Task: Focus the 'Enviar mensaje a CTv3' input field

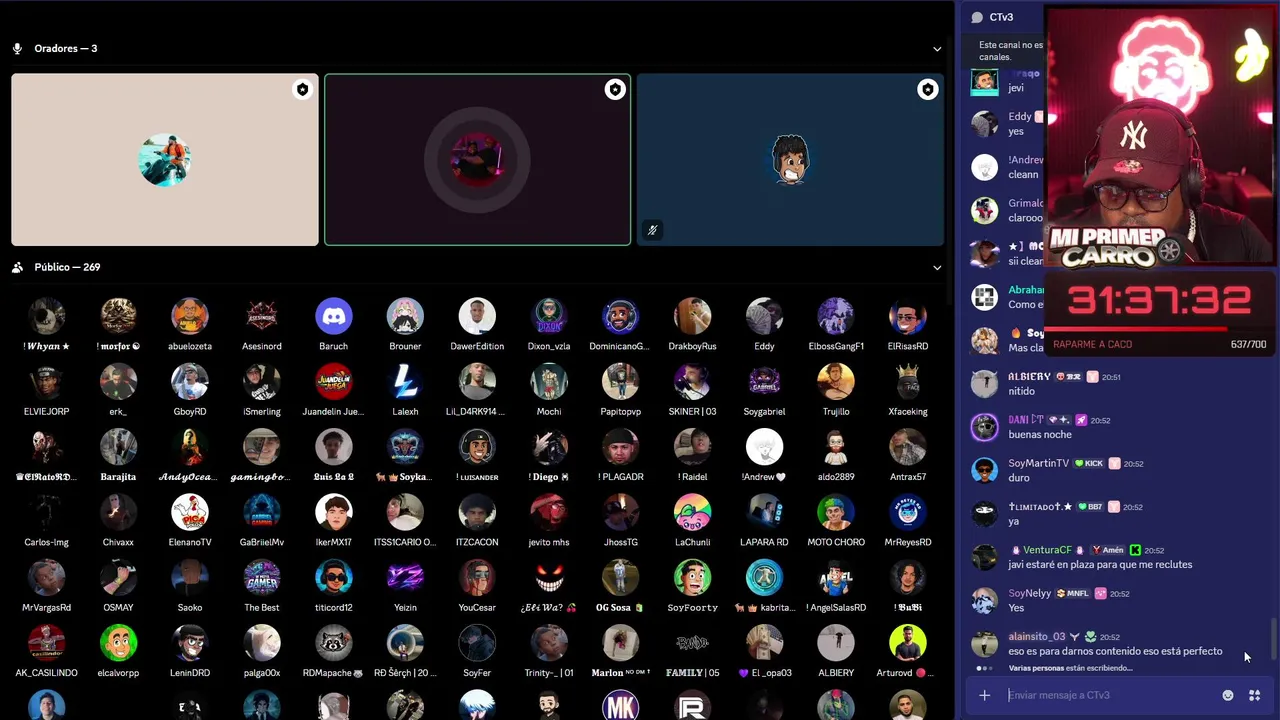Action: point(1110,695)
